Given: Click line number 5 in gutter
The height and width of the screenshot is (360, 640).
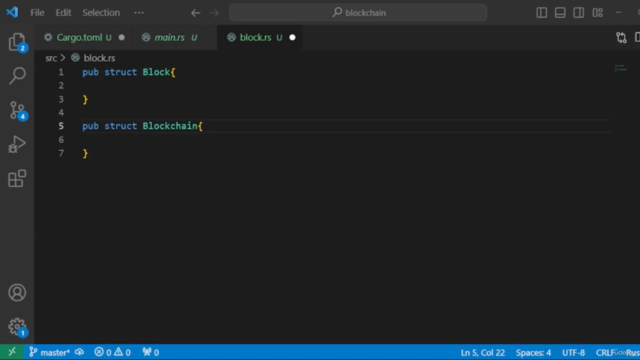Looking at the screenshot, I should click(61, 126).
